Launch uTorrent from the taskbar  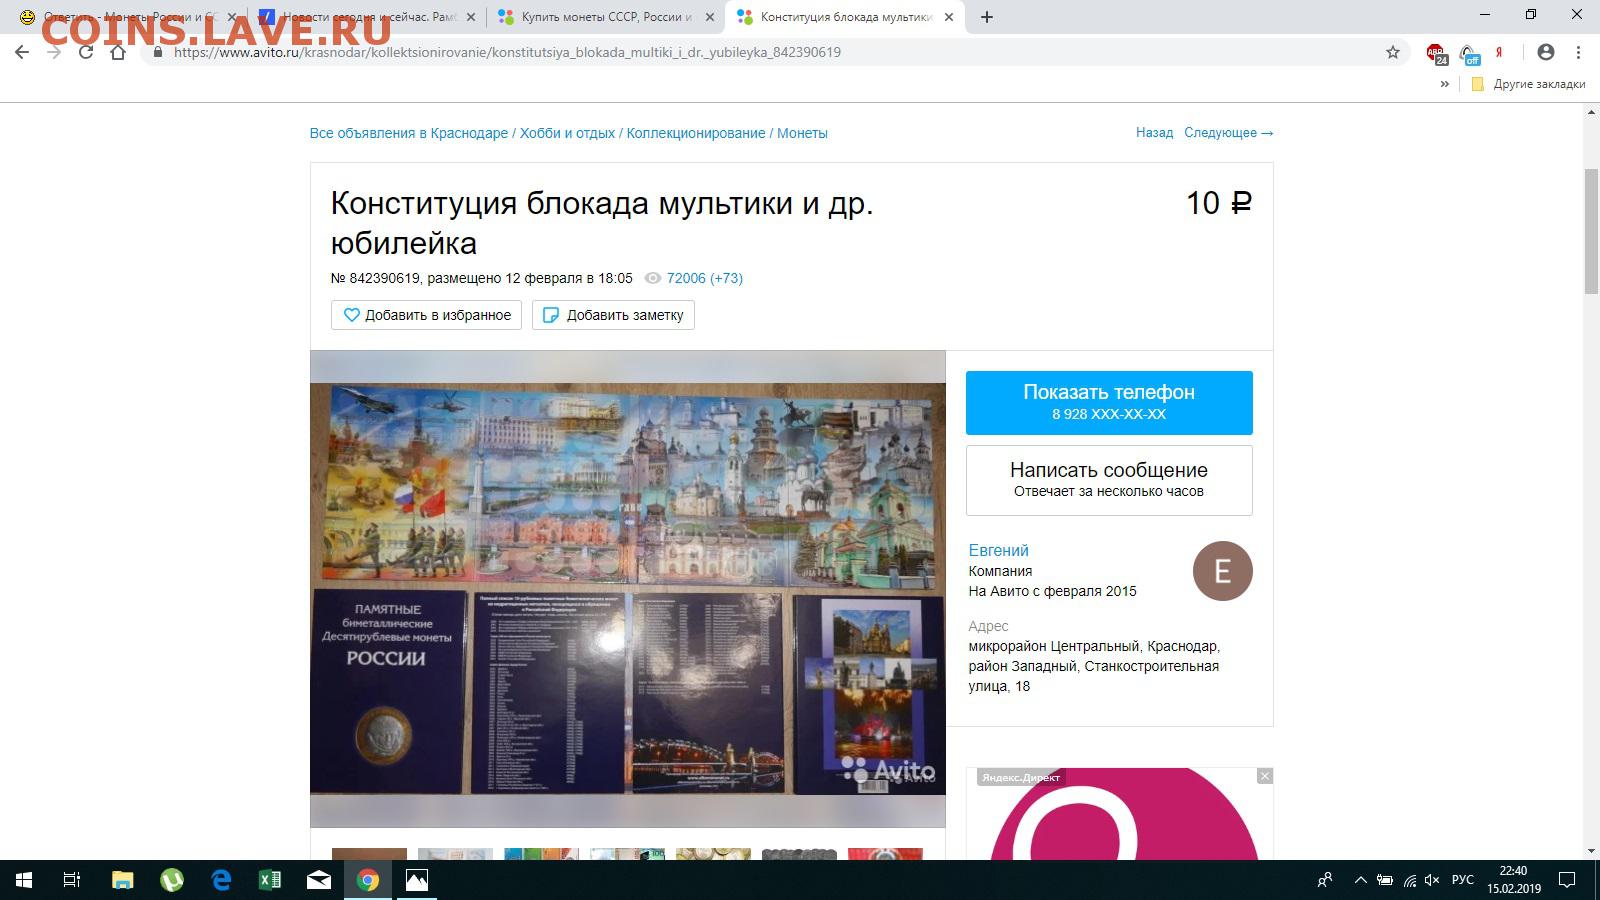coord(172,880)
